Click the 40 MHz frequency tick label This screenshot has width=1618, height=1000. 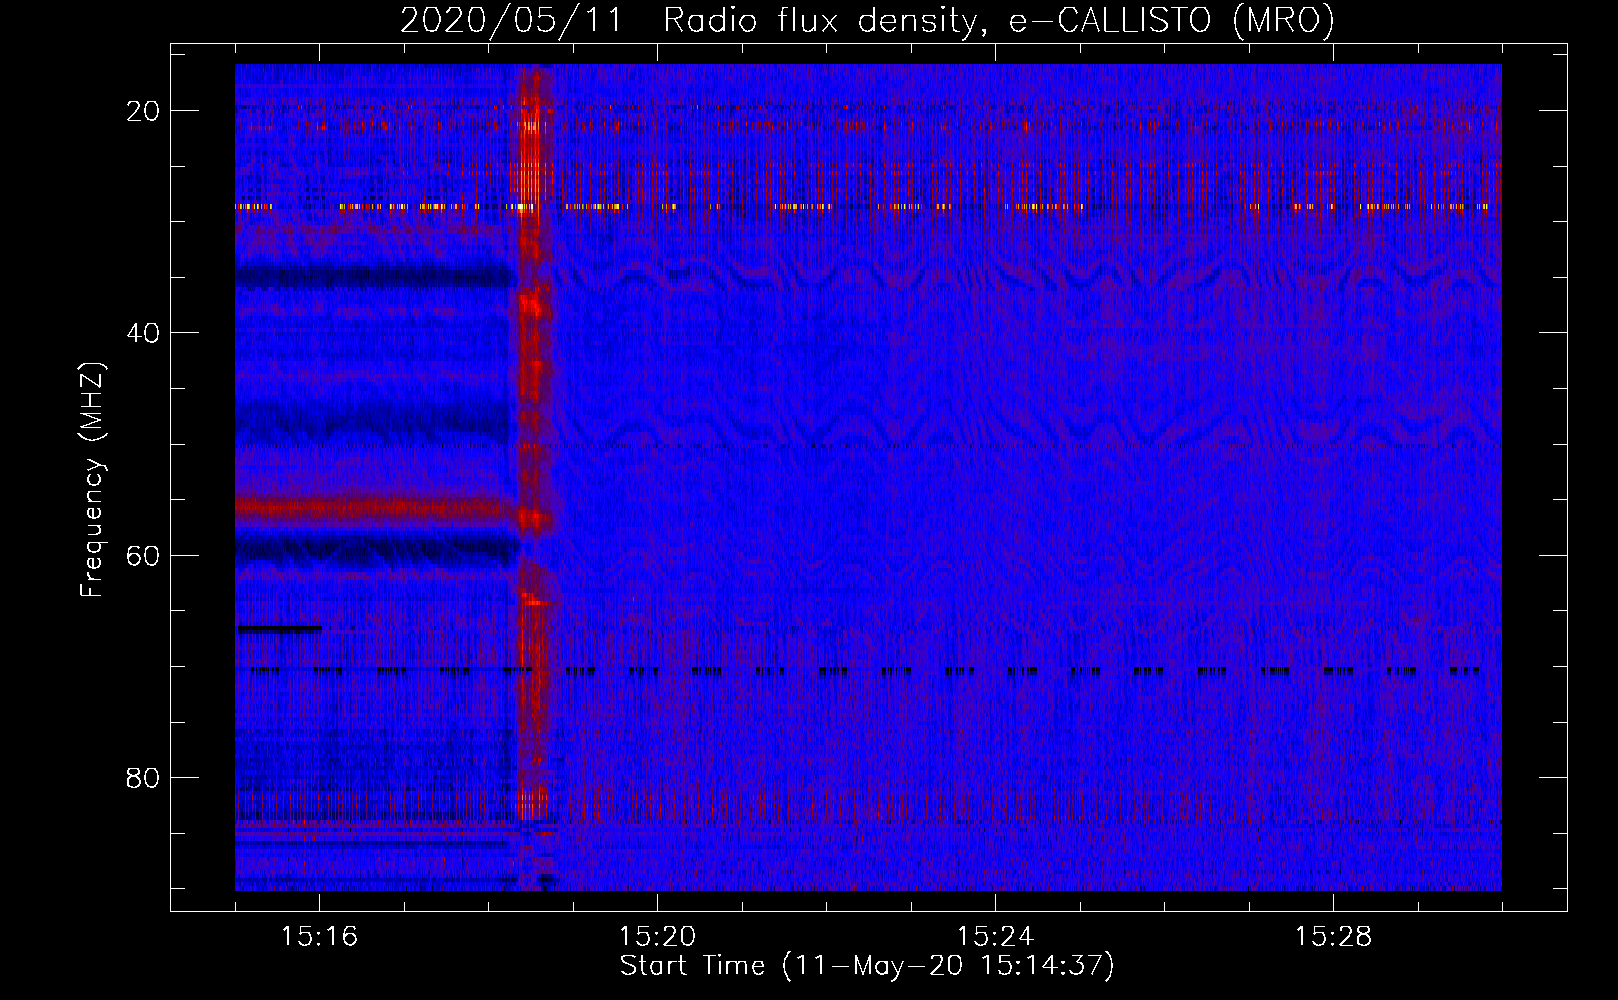click(x=143, y=333)
